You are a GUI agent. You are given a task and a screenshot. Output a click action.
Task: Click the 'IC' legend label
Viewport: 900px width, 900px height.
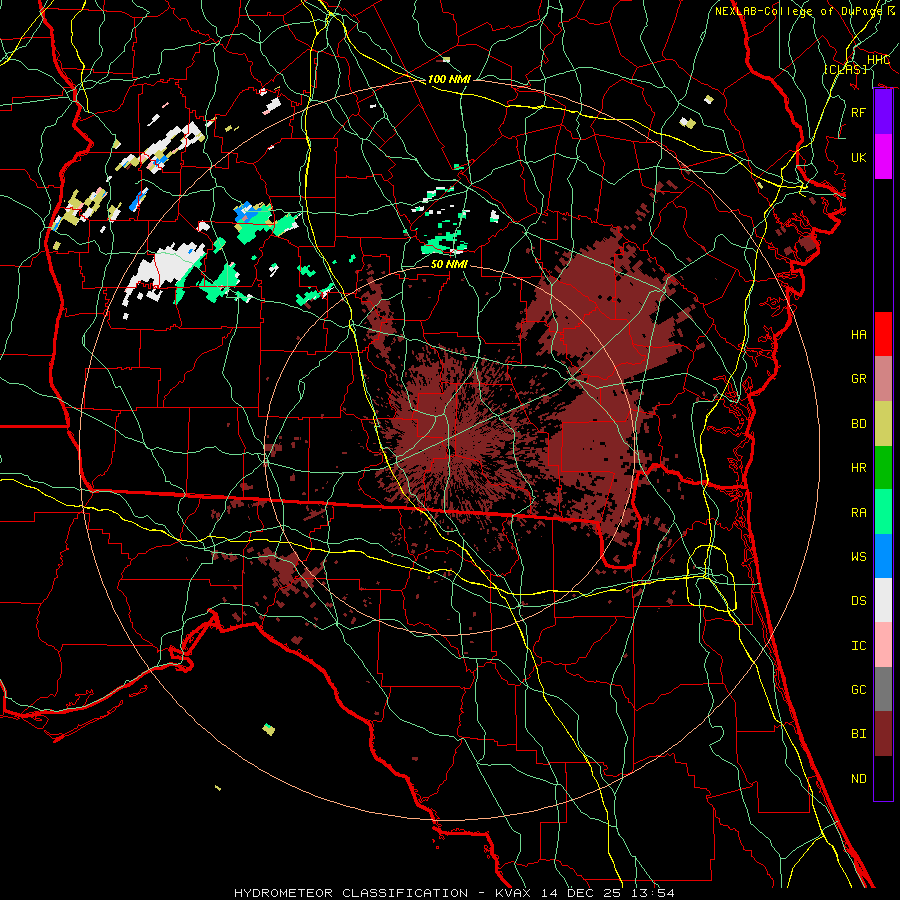(858, 646)
